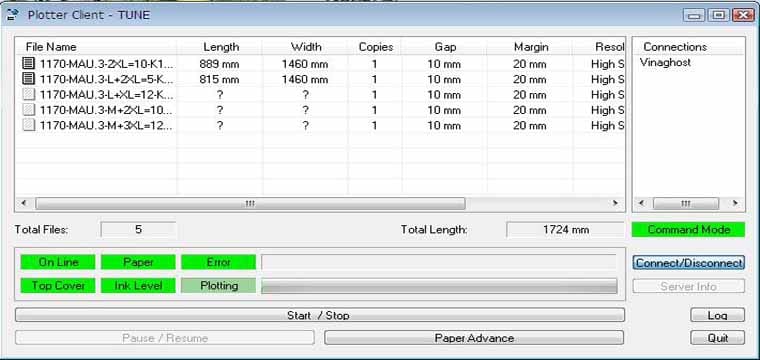
Task: Click the Start / Stop button
Action: 320,315
